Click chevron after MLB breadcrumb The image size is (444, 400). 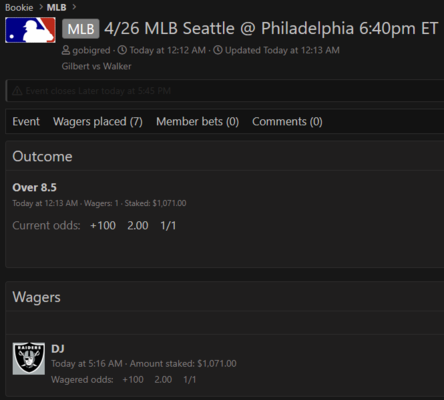(x=74, y=7)
